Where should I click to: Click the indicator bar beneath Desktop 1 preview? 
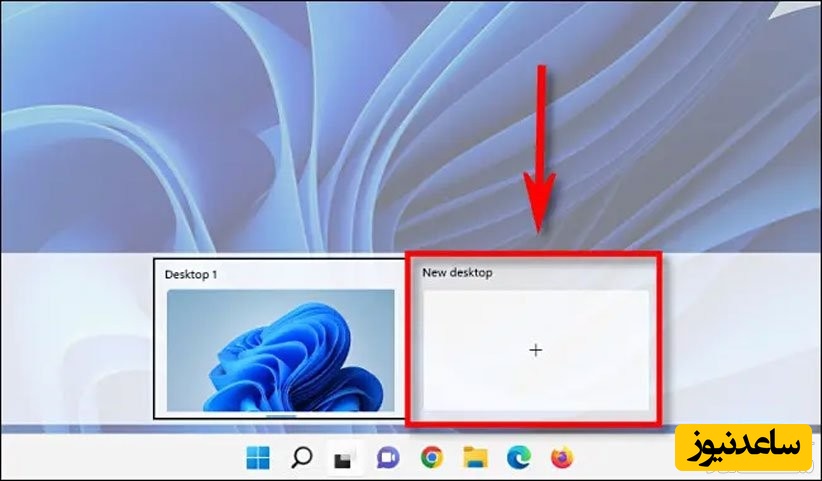pos(280,413)
